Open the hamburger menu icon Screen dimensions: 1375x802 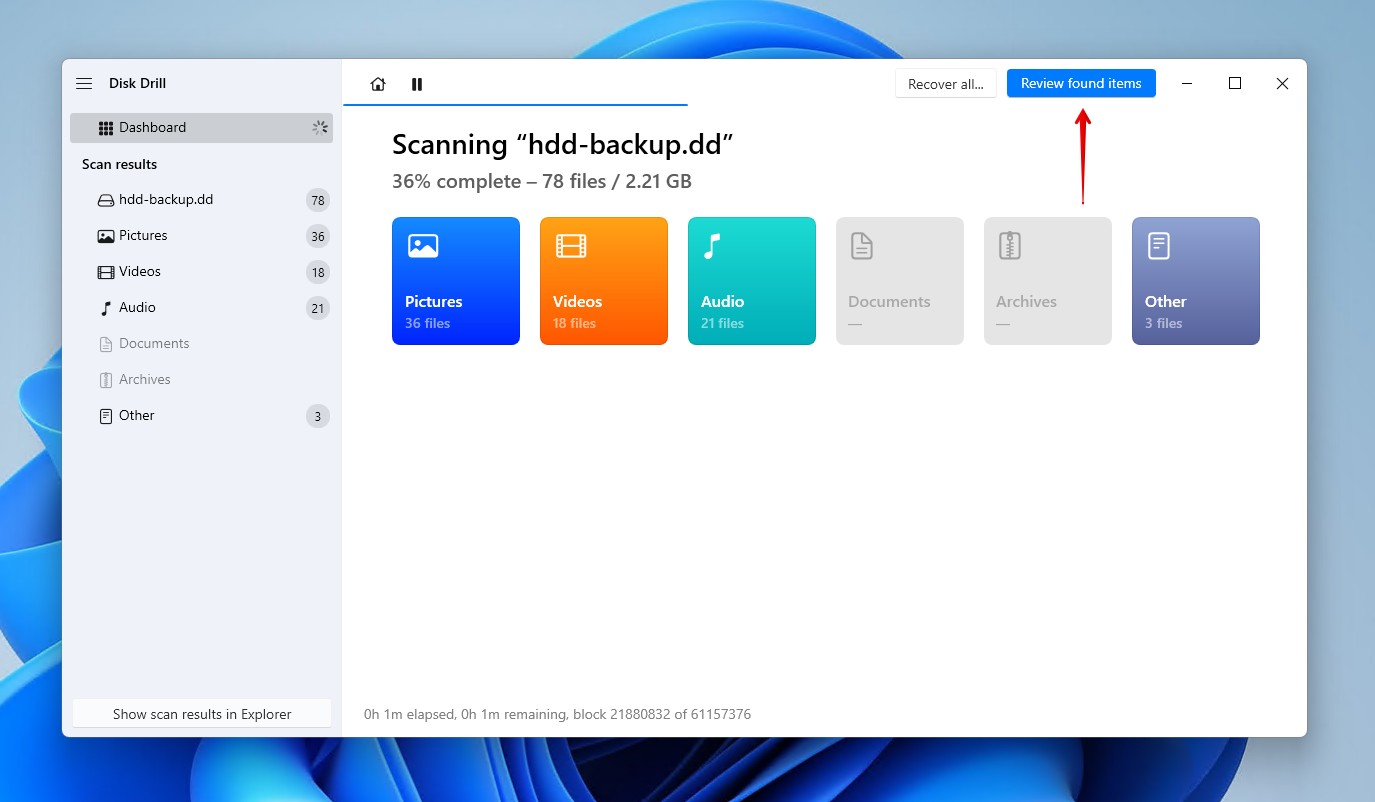(x=84, y=84)
